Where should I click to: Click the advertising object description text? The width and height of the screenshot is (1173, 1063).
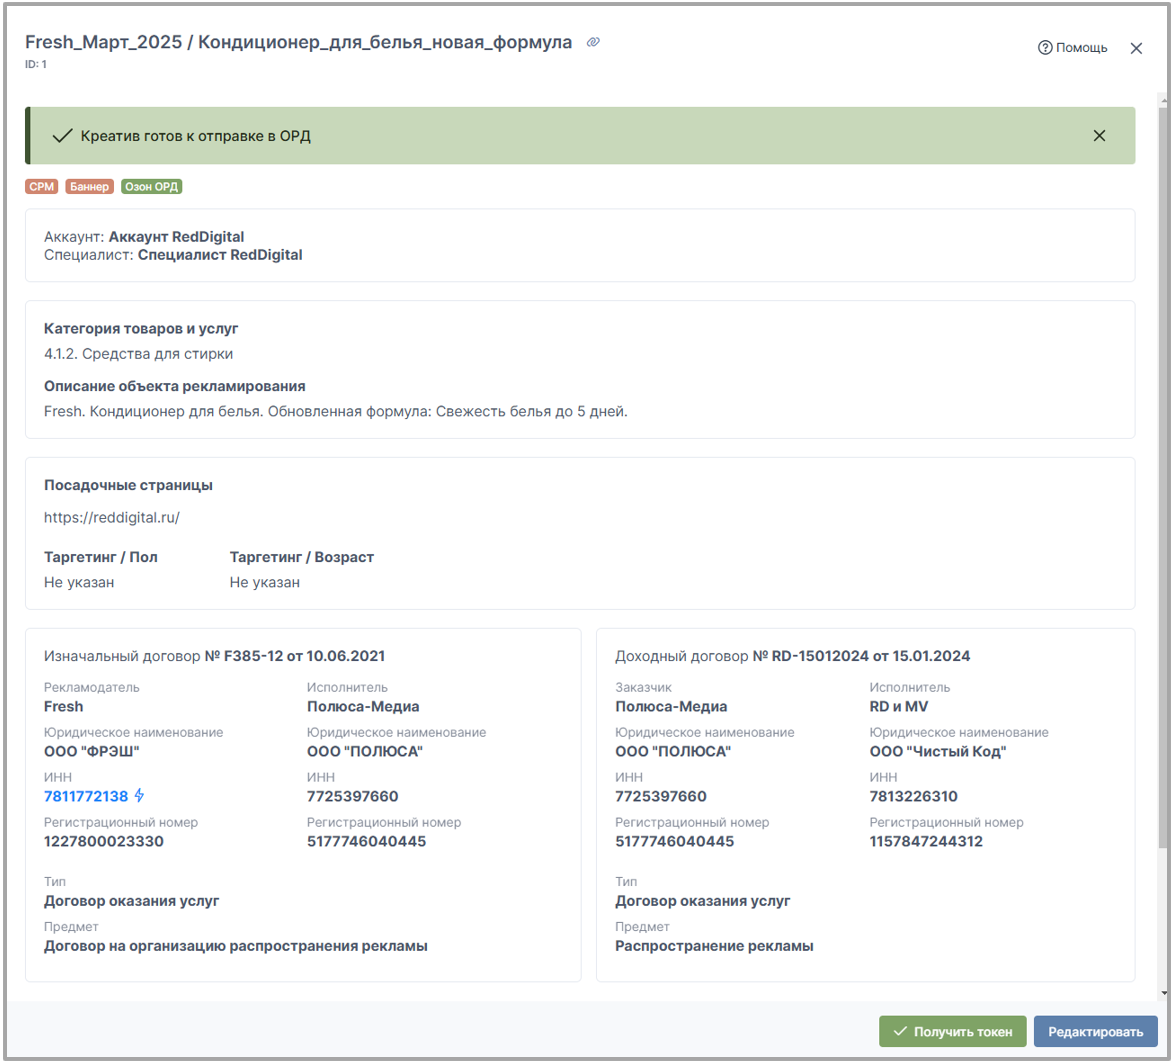click(335, 411)
